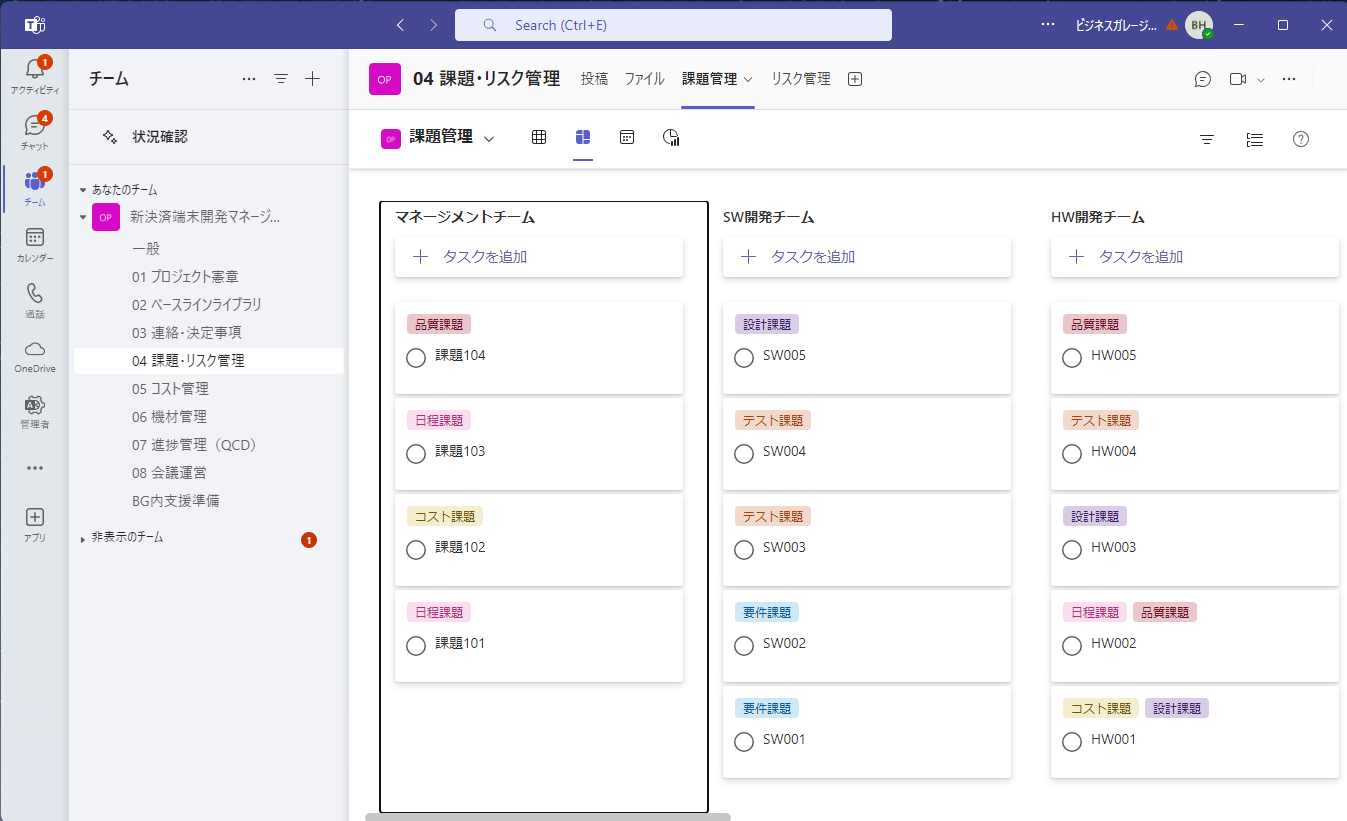Click the 要件課題 label on SW002
1347x821 pixels.
tap(767, 612)
